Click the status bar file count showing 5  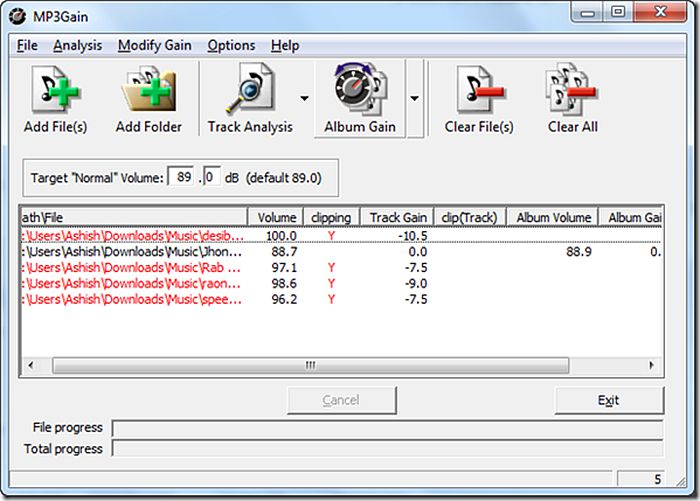point(641,479)
